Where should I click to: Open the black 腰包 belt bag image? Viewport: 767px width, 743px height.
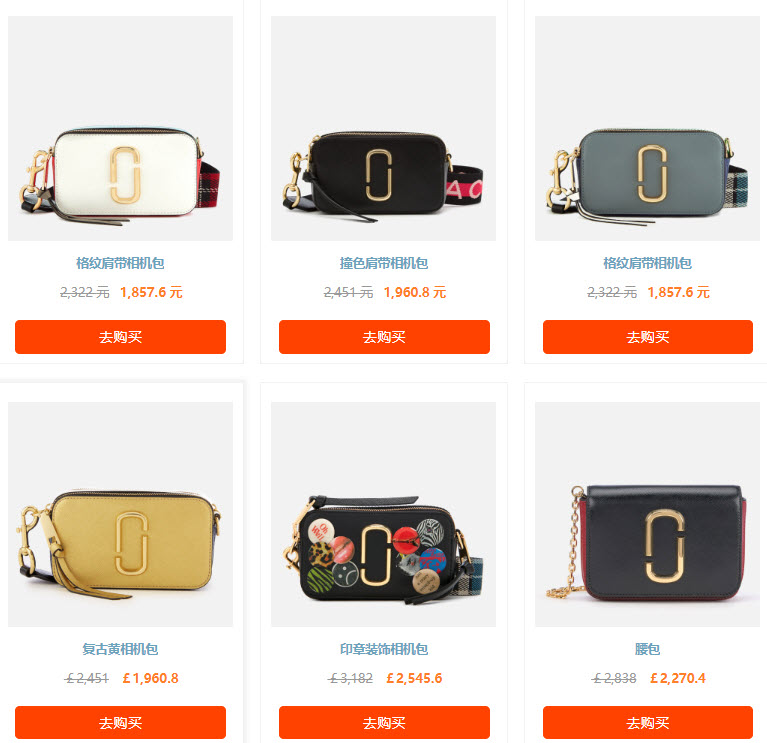pos(647,514)
